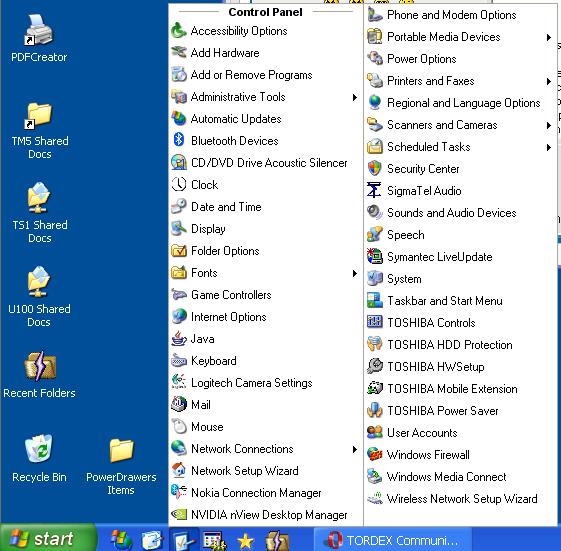This screenshot has height=551, width=561.
Task: Open Power Options
Action: 460,59
